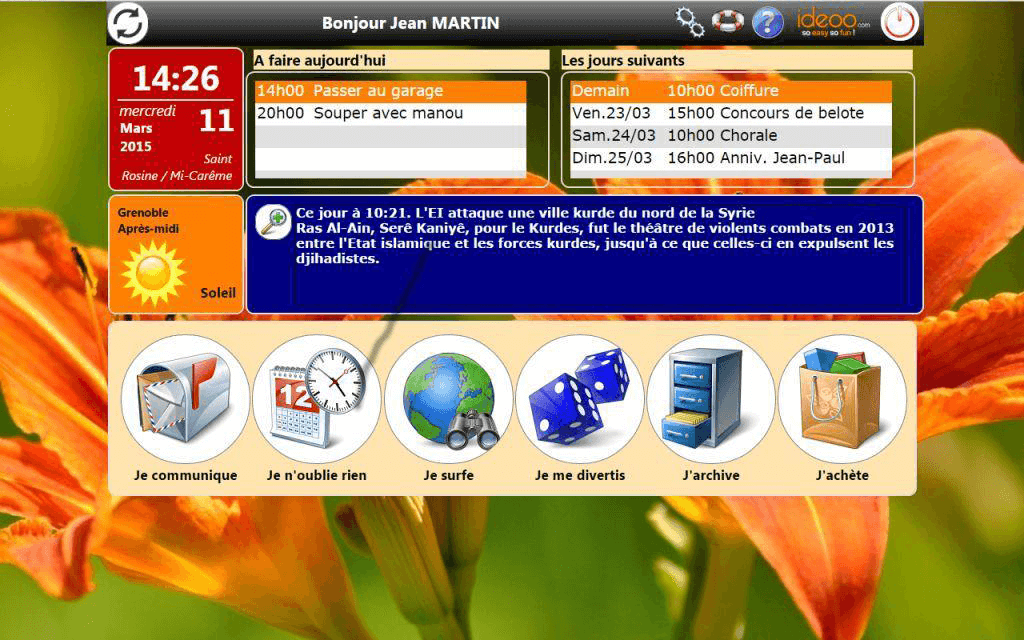Click the refresh arrows icon
The height and width of the screenshot is (640, 1024).
(128, 23)
